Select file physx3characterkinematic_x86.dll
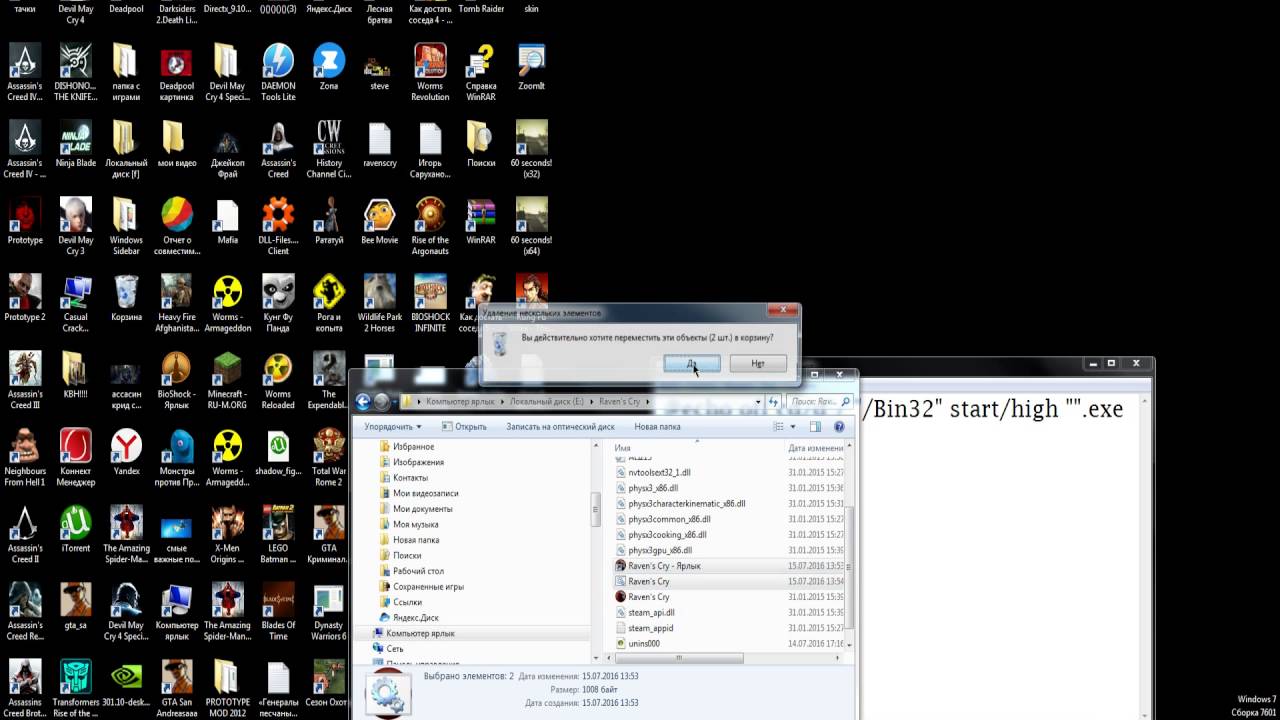Viewport: 1280px width, 720px height. tap(686, 504)
